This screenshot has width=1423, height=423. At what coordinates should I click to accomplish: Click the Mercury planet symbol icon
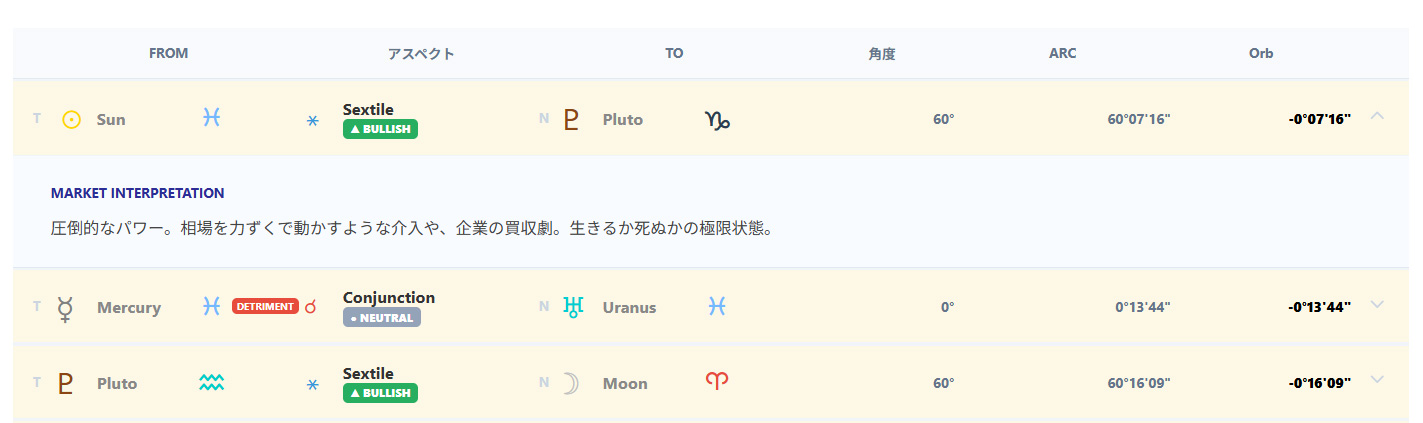click(66, 307)
